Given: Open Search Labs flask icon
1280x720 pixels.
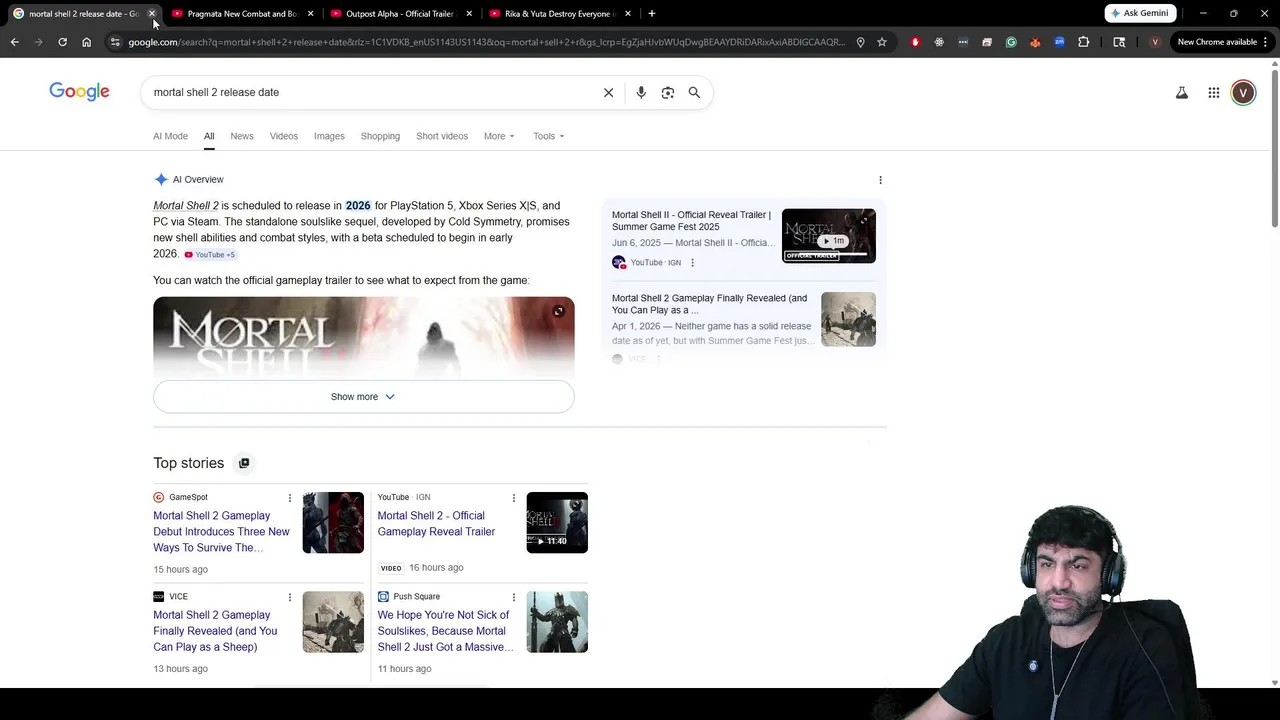Looking at the screenshot, I should [1181, 92].
